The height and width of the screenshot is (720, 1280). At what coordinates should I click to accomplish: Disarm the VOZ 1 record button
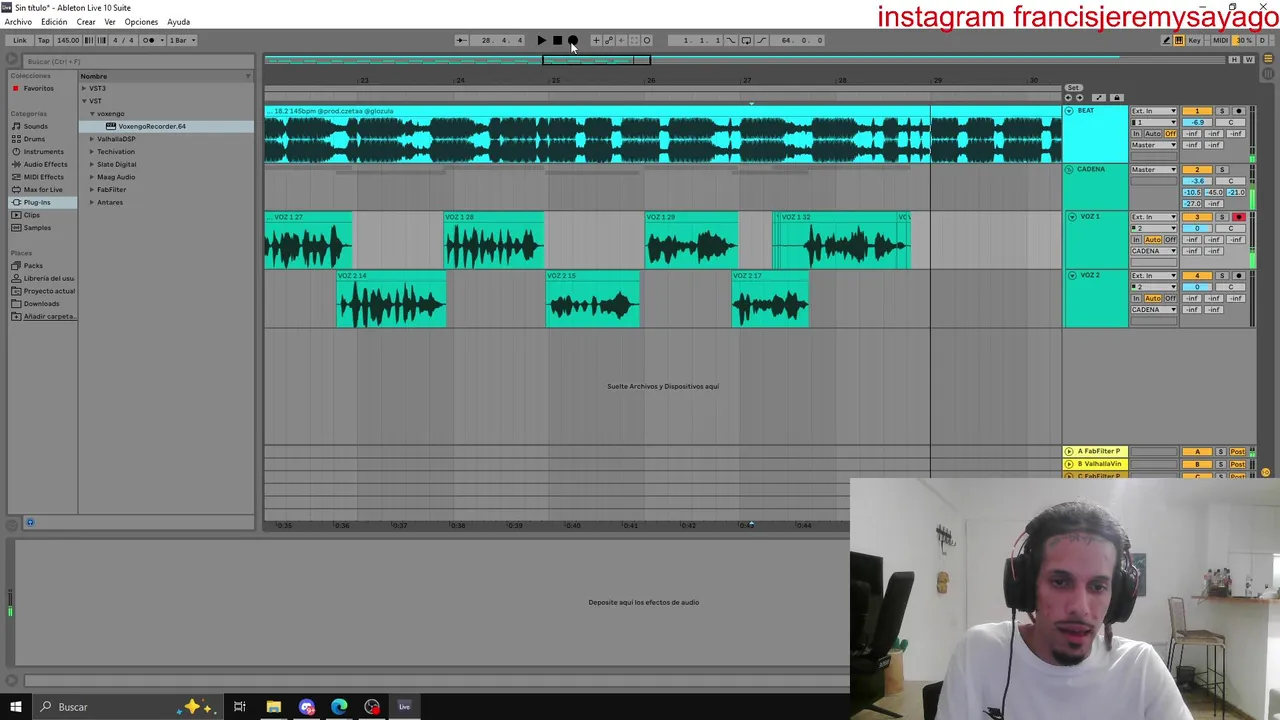(1239, 217)
